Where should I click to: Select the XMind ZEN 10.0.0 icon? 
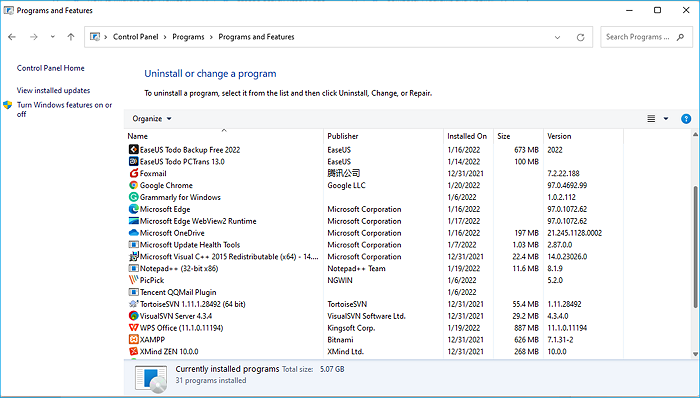(133, 352)
